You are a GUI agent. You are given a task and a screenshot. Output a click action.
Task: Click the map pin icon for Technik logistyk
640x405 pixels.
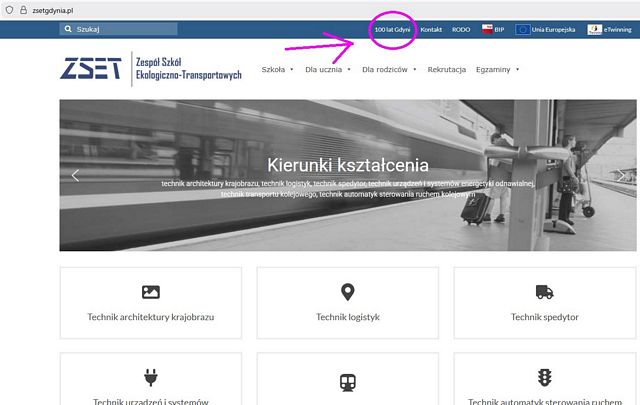(x=348, y=292)
